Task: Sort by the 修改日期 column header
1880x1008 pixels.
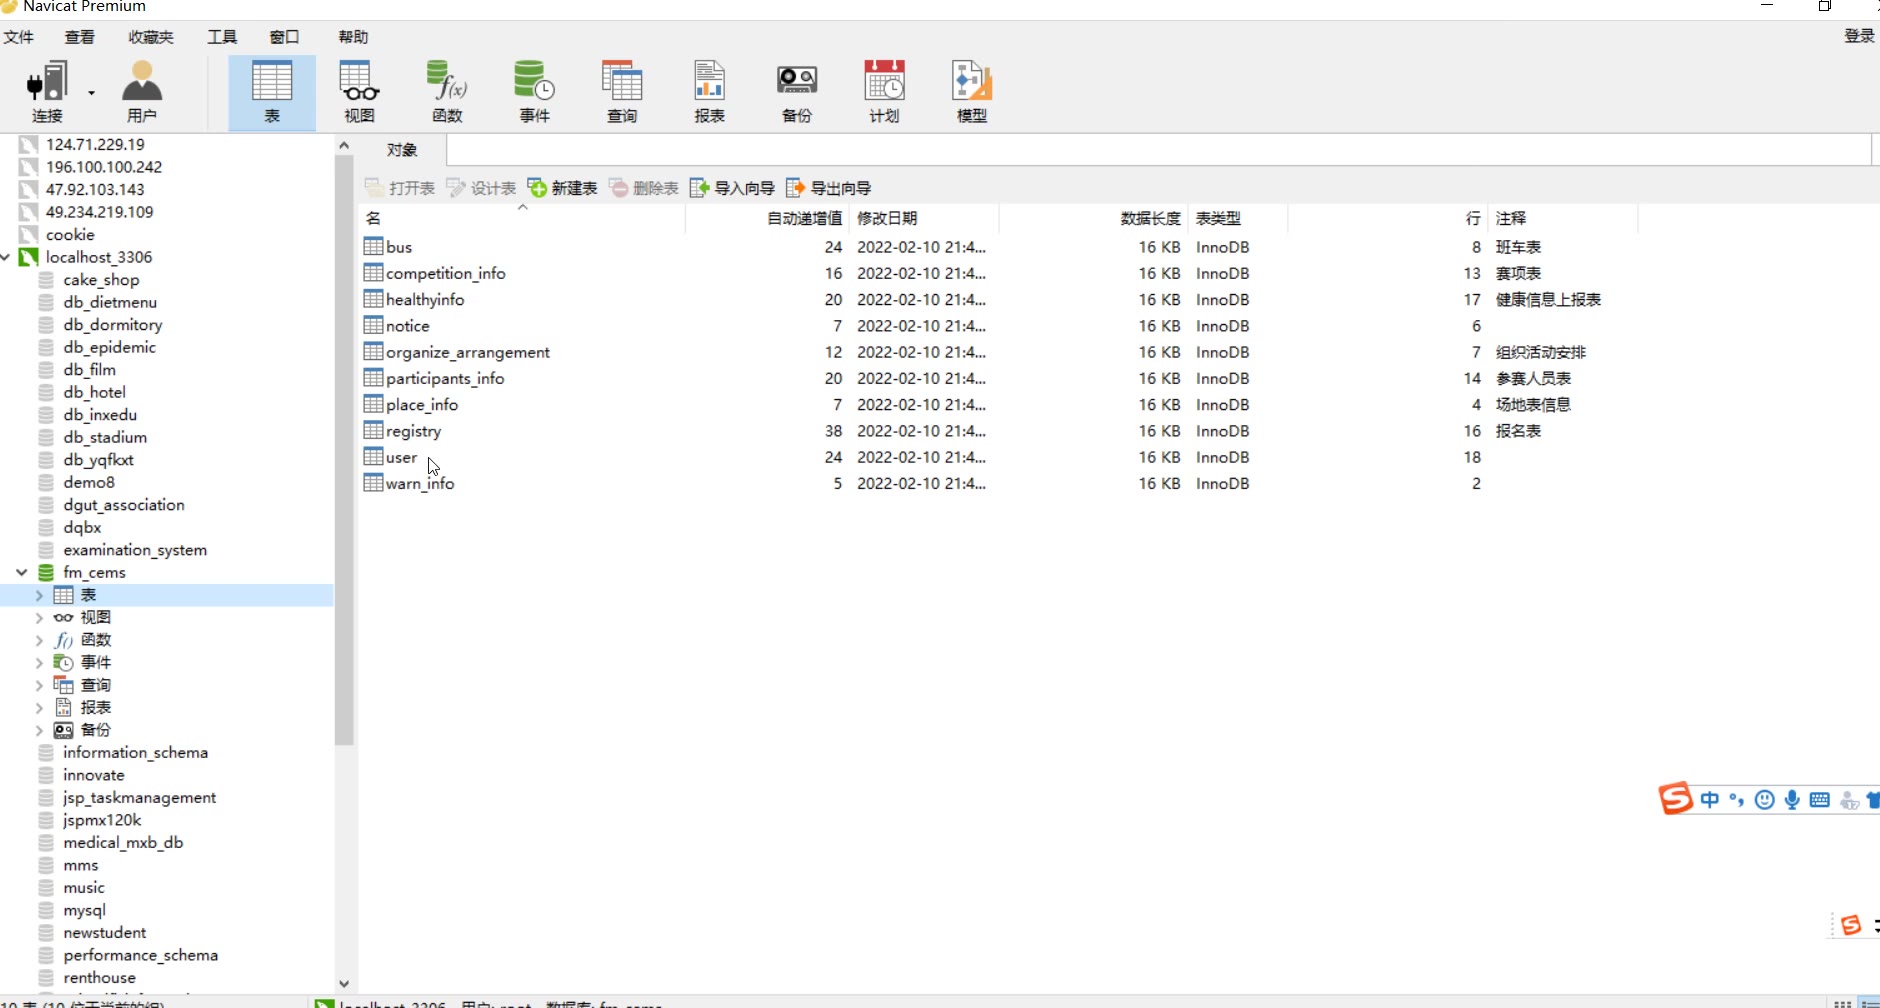Action: 924,218
